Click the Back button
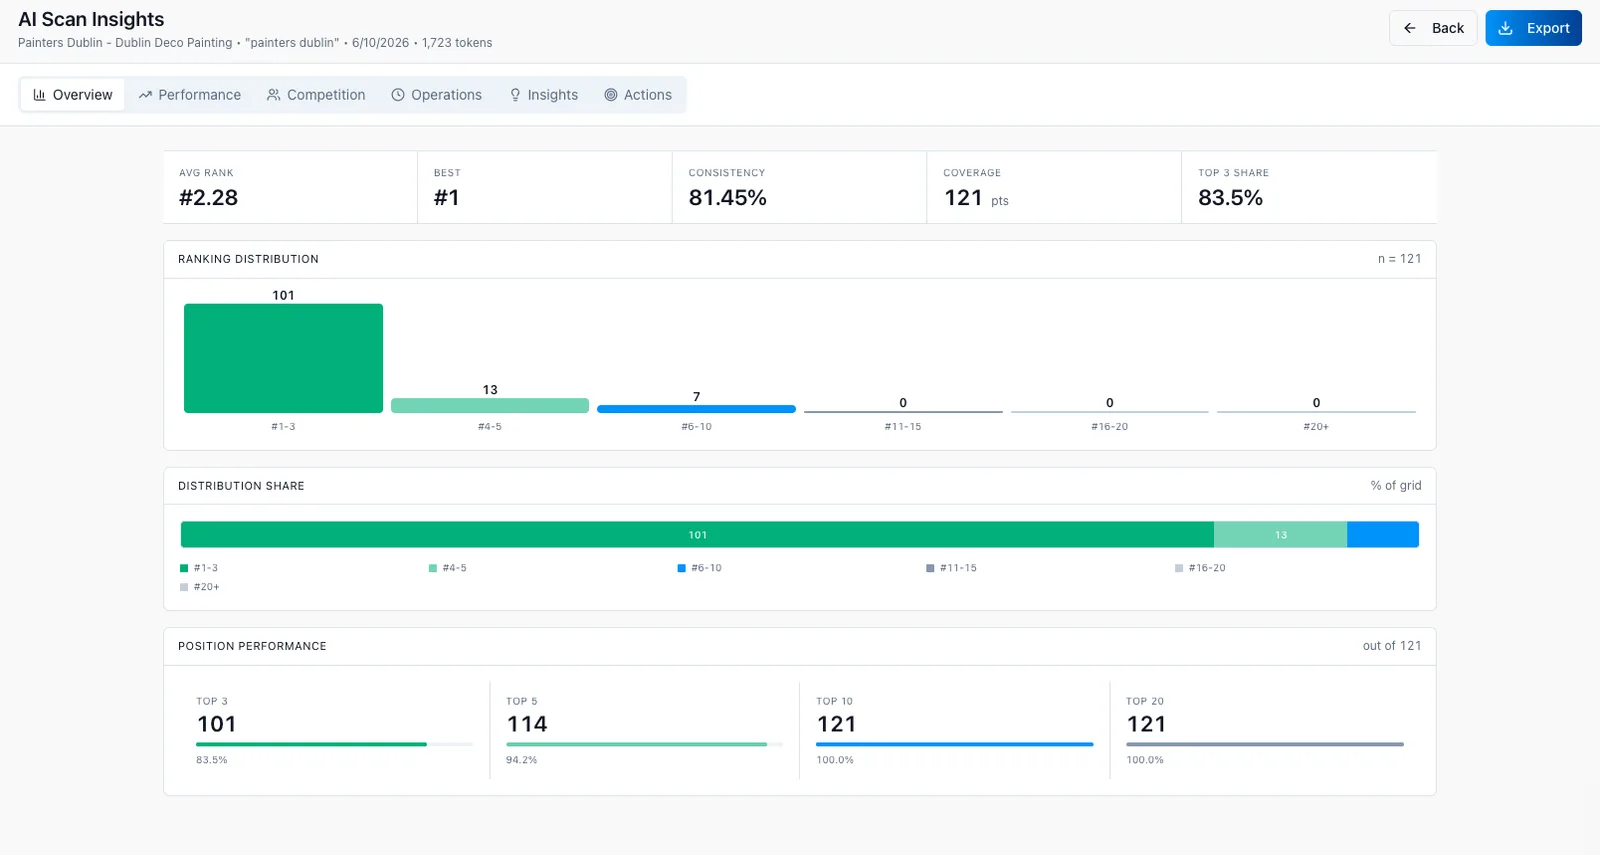Image resolution: width=1600 pixels, height=855 pixels. pos(1433,28)
